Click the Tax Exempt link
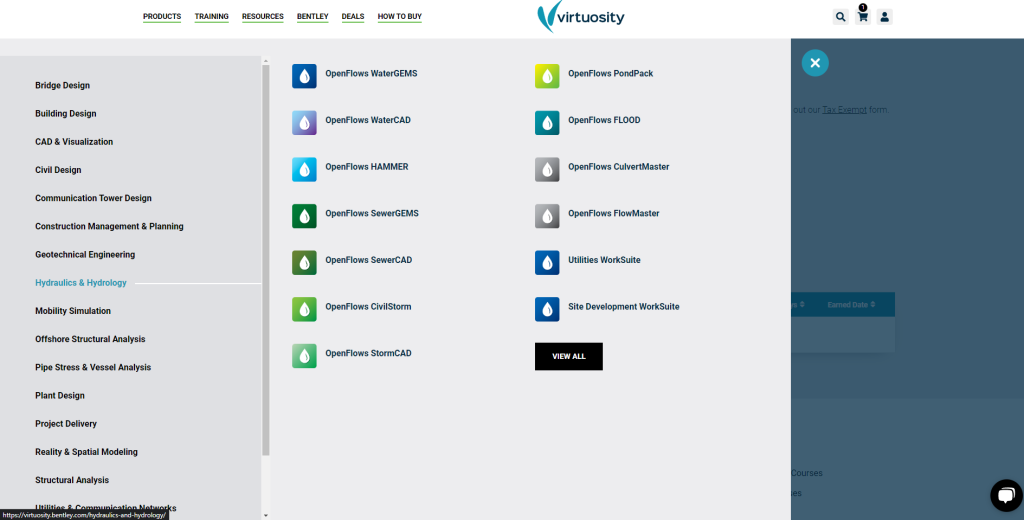This screenshot has height=520, width=1024. pyautogui.click(x=844, y=110)
